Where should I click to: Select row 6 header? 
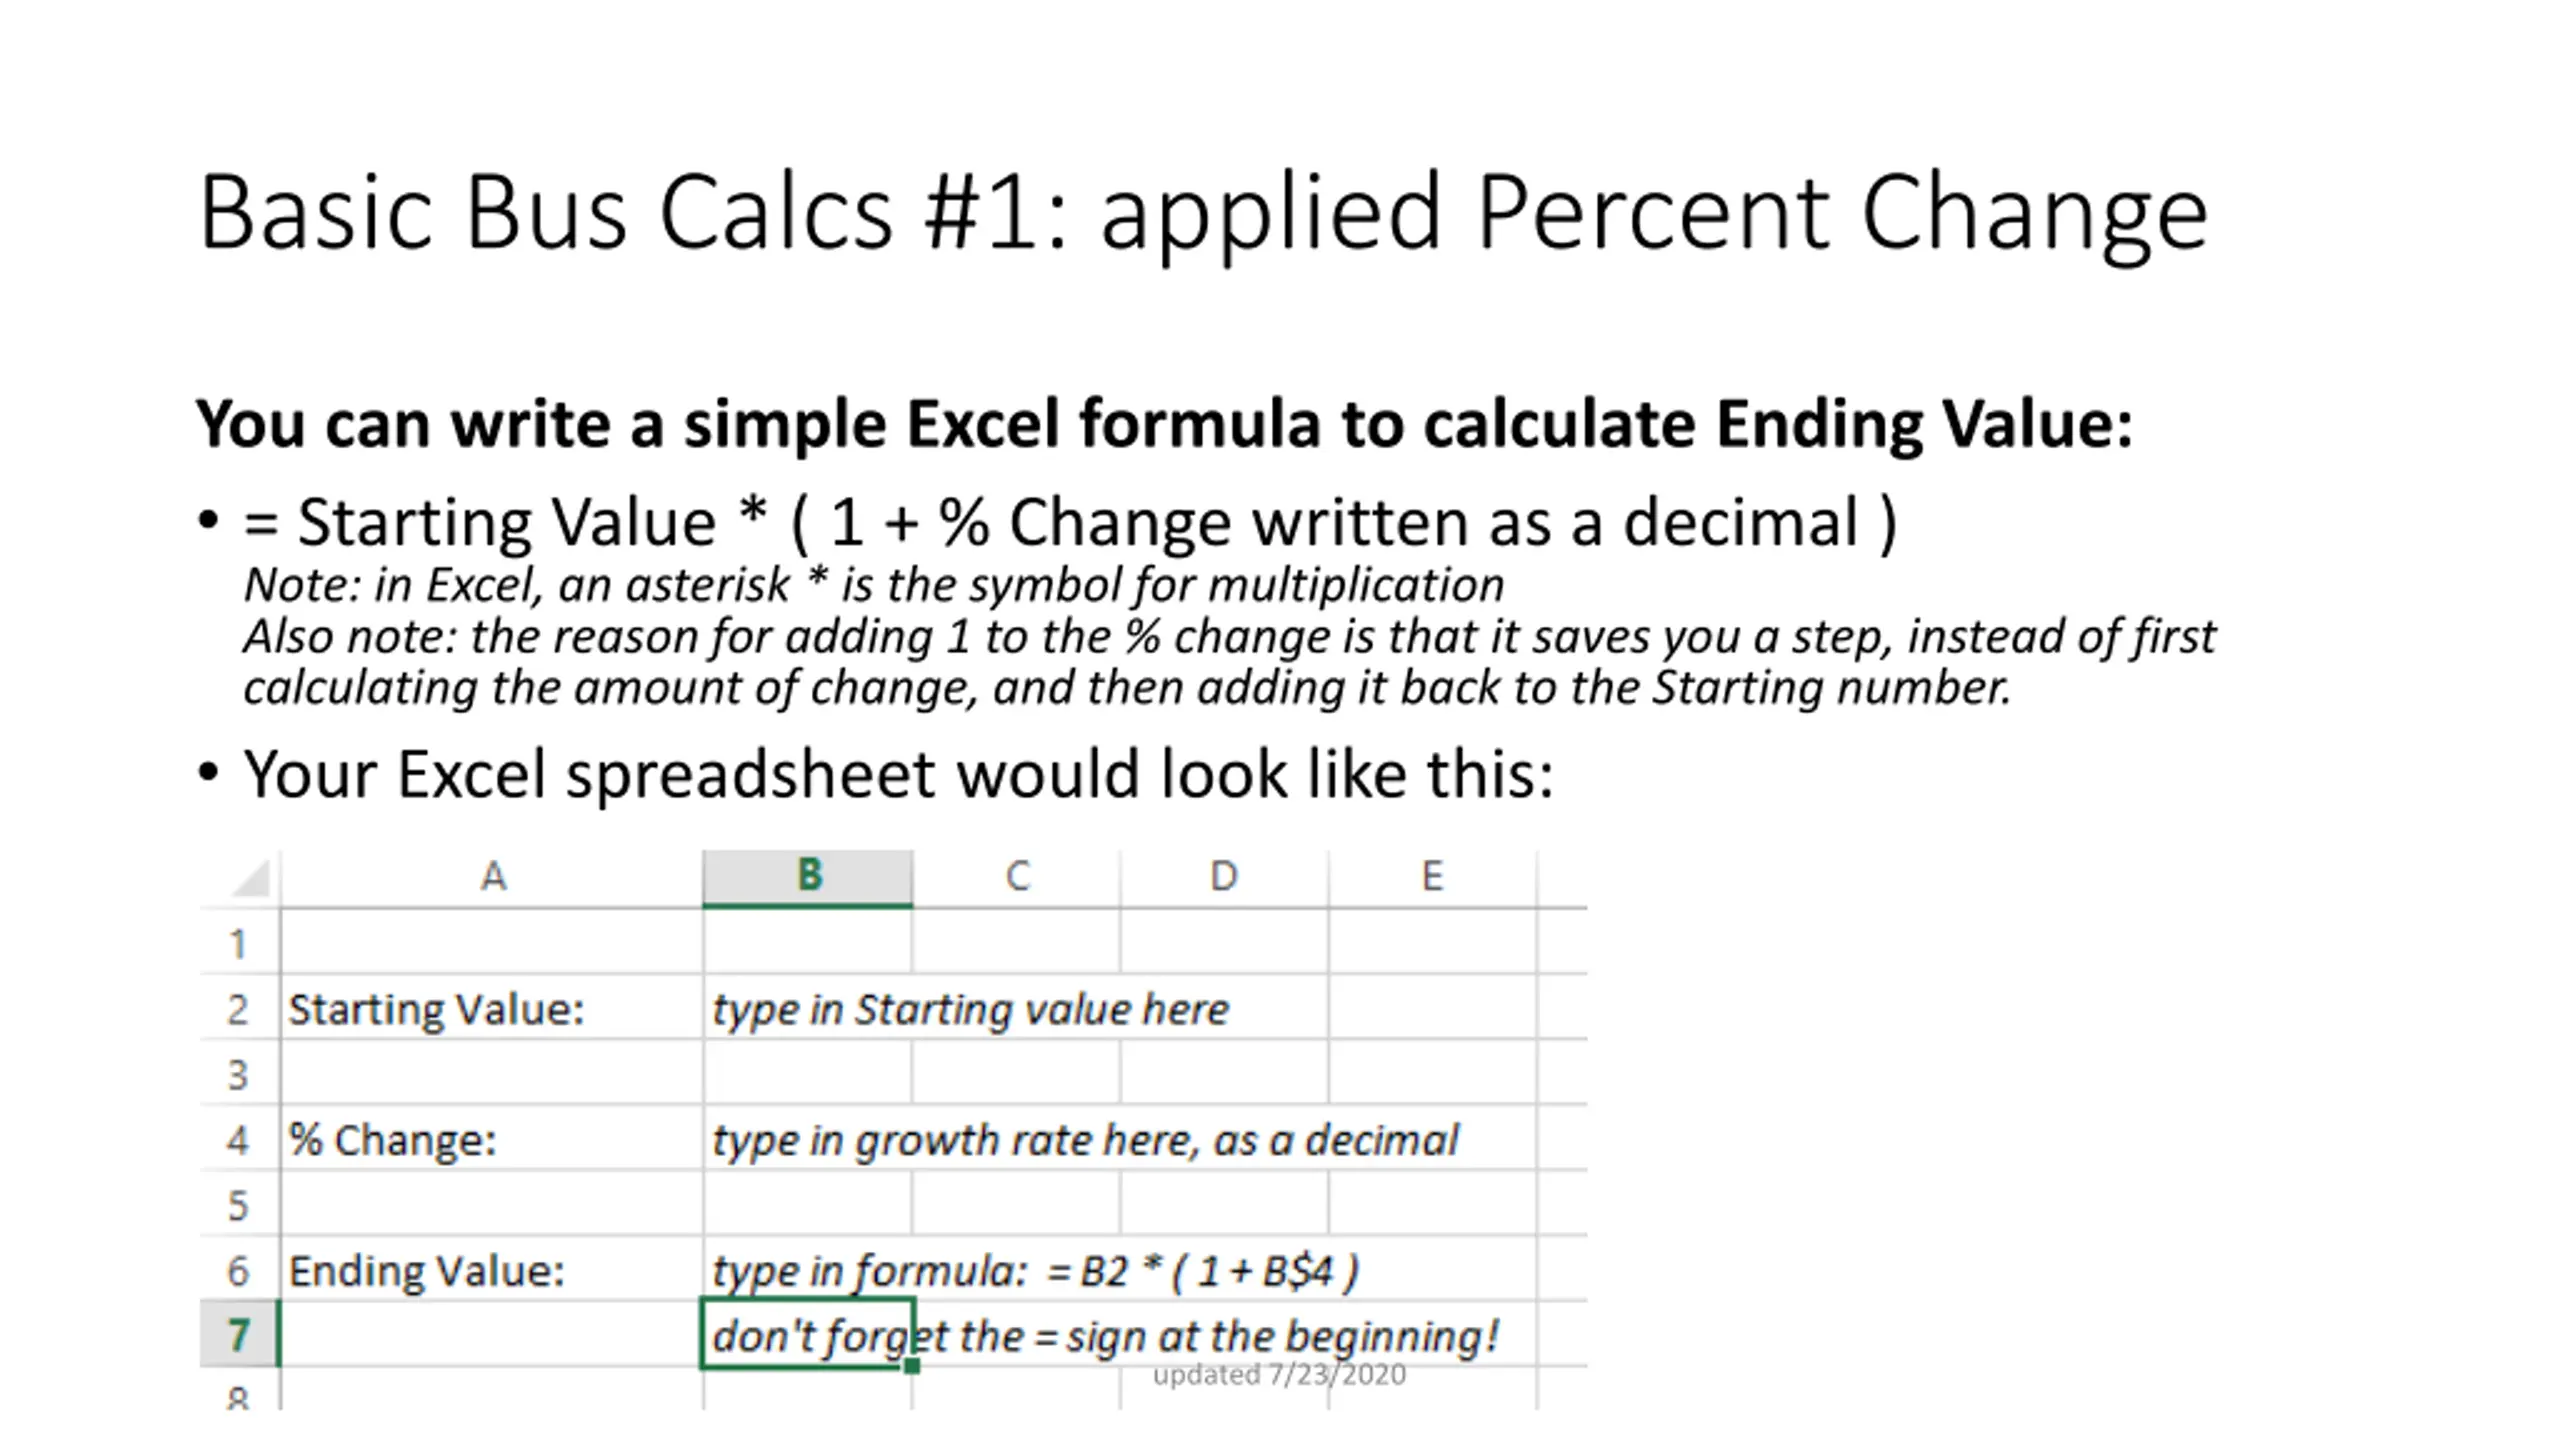[x=239, y=1270]
